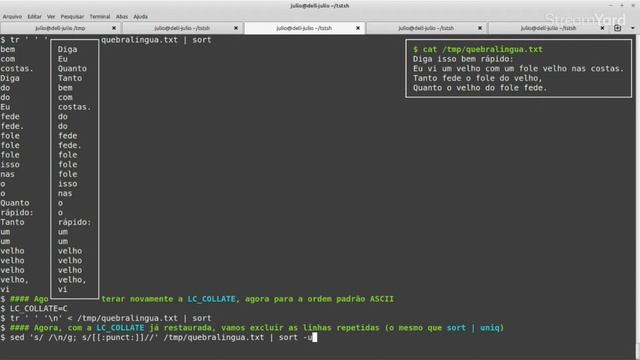The height and width of the screenshot is (360, 640).
Task: Open the tab list dropdown arrow
Action: click(x=633, y=28)
